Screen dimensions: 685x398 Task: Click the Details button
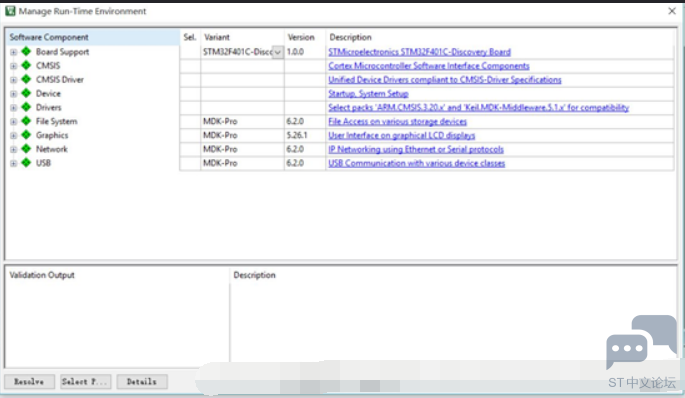[x=142, y=382]
